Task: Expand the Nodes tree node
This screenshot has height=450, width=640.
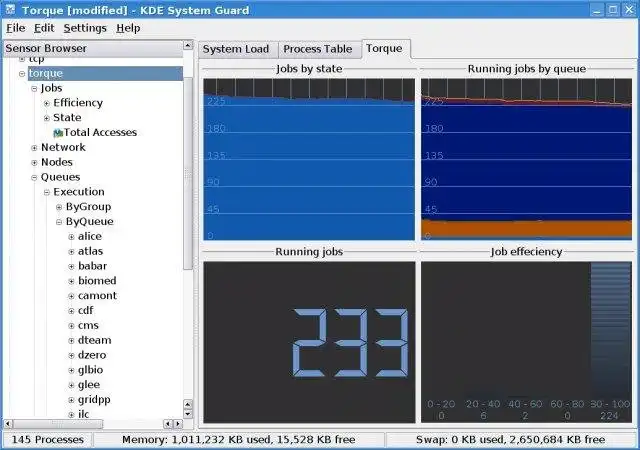Action: (34, 163)
